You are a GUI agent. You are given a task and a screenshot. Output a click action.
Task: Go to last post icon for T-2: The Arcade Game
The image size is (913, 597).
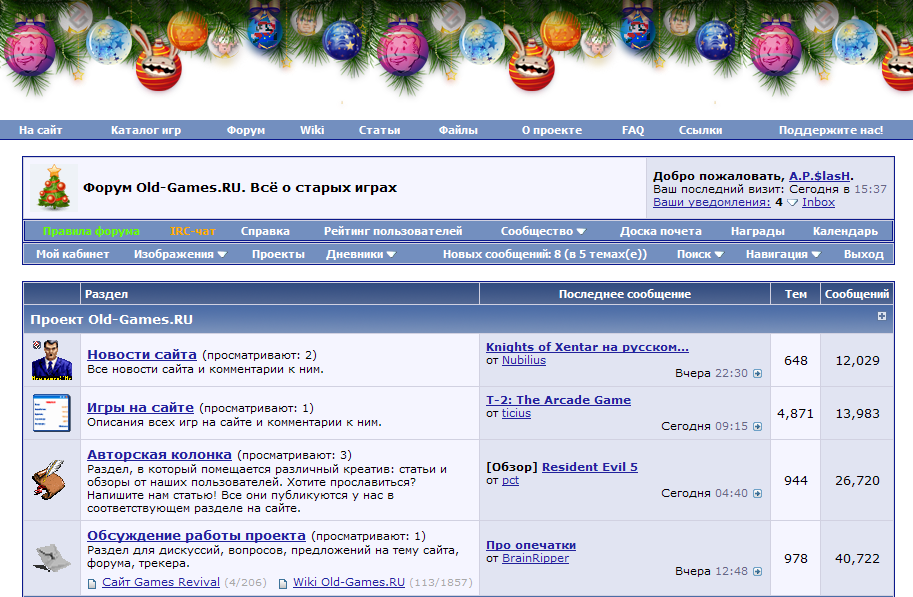pyautogui.click(x=757, y=426)
